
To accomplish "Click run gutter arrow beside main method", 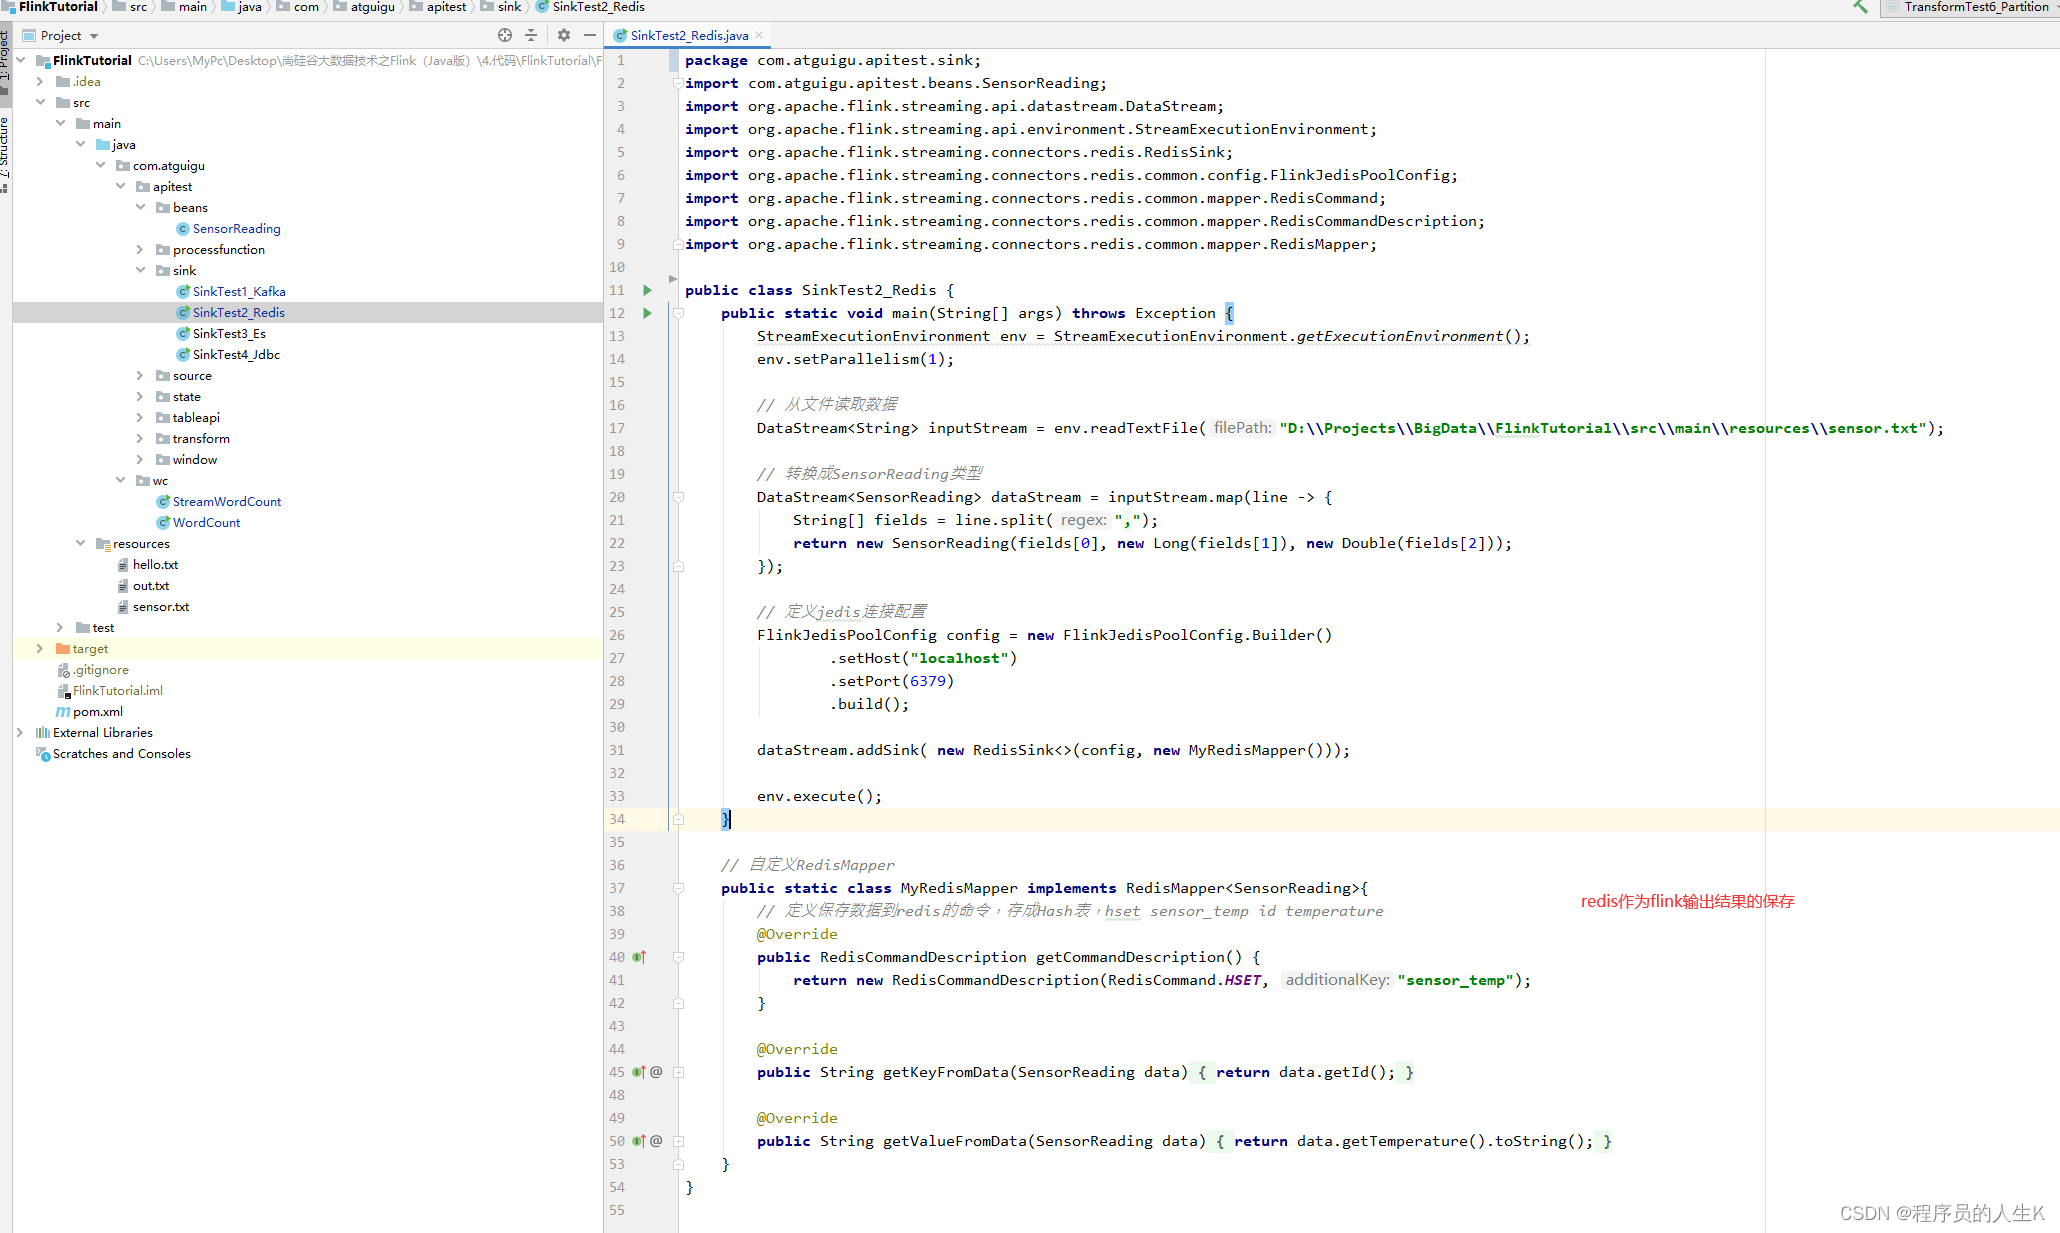I will [647, 313].
